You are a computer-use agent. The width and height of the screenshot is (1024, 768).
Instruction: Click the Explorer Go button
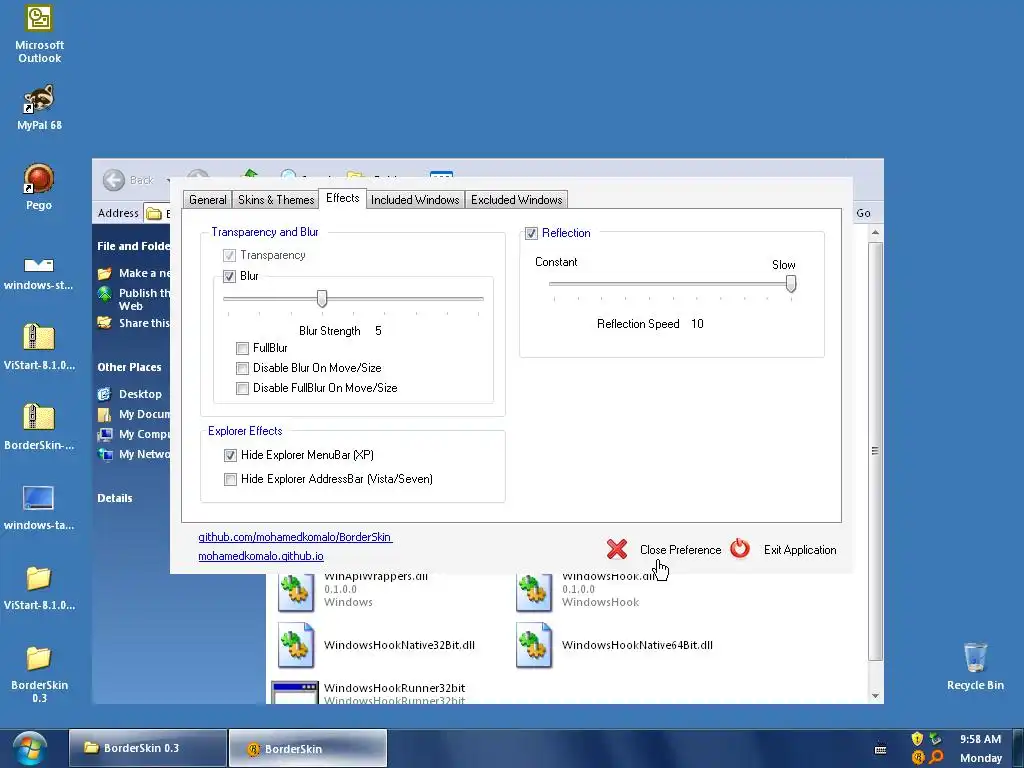point(863,213)
